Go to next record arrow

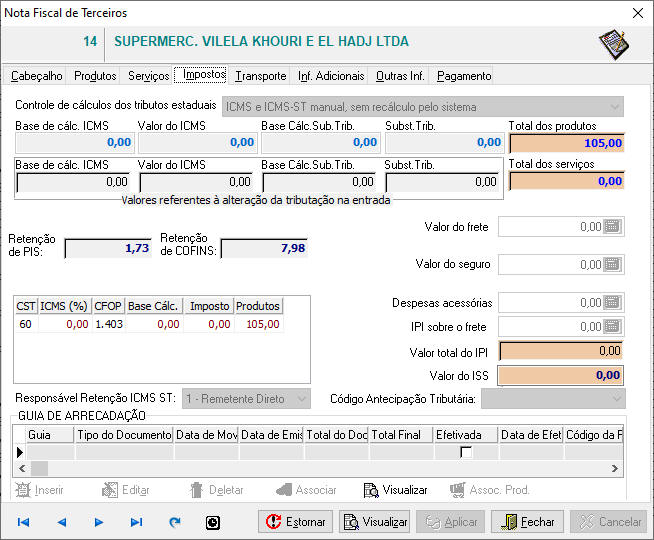[x=98, y=522]
